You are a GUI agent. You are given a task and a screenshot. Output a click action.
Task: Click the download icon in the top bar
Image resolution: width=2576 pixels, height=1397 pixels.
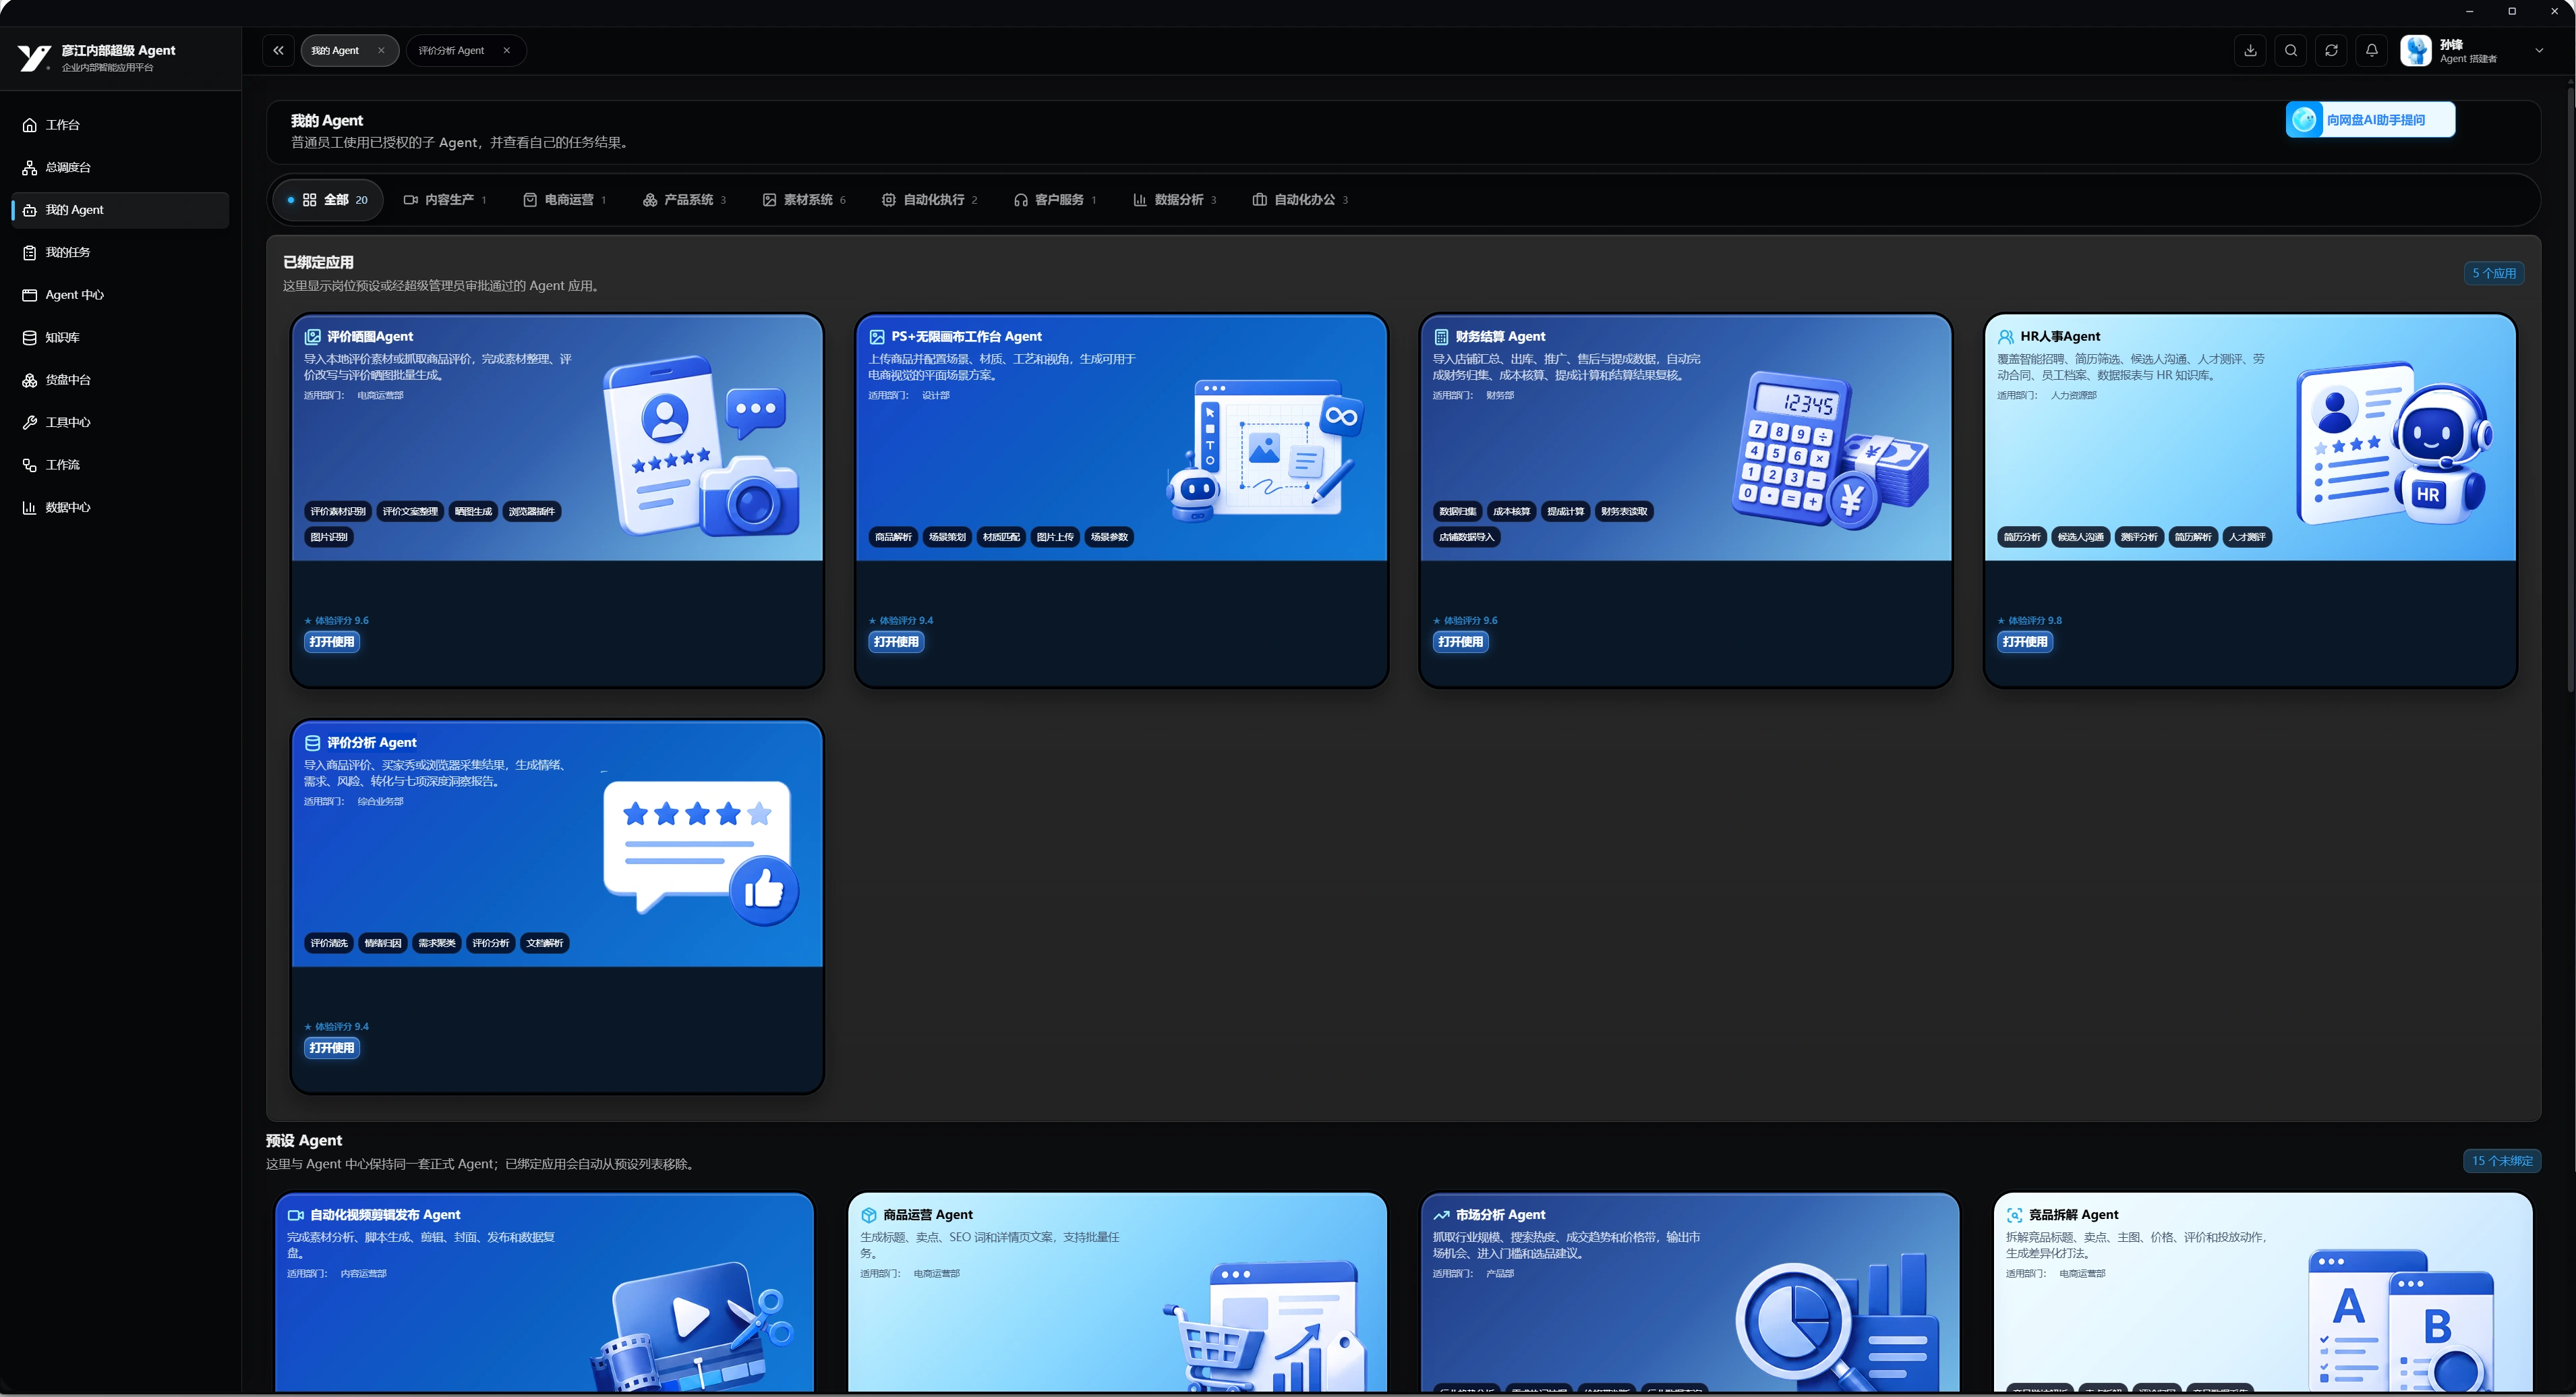tap(2250, 50)
